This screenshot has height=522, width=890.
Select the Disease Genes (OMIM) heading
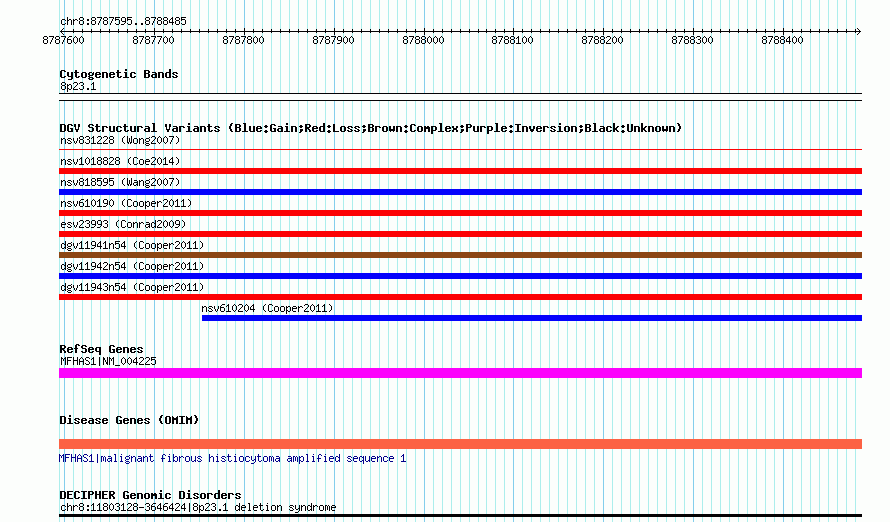tap(129, 420)
